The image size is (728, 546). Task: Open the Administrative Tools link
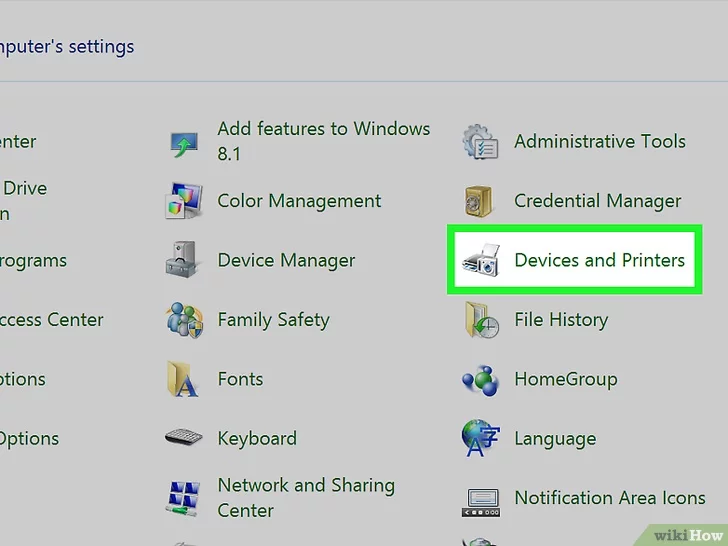click(599, 142)
